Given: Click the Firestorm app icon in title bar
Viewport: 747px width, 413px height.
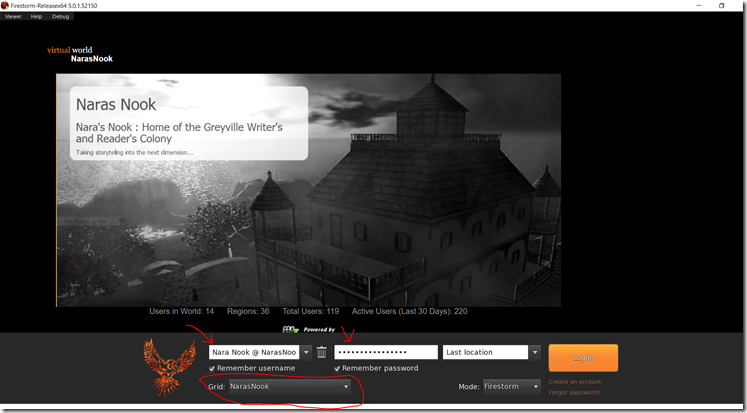Looking at the screenshot, I should point(5,5).
